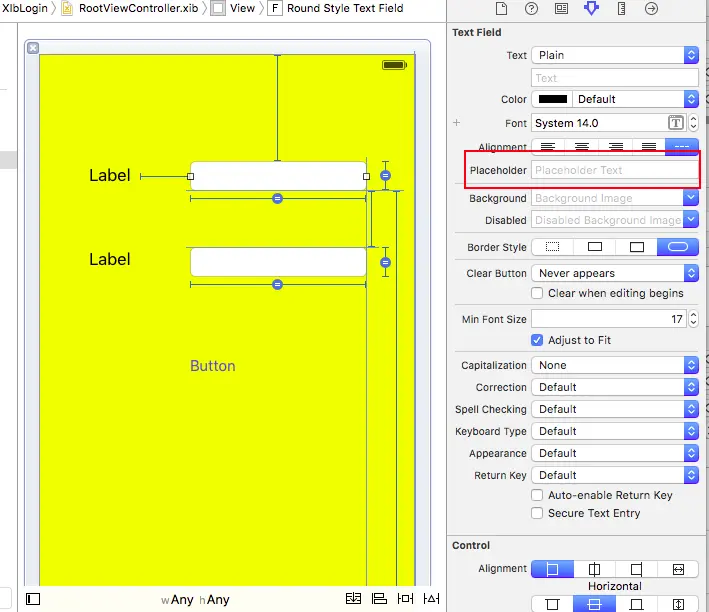709x612 pixels.
Task: Select the Button on the canvas
Action: [x=213, y=365]
